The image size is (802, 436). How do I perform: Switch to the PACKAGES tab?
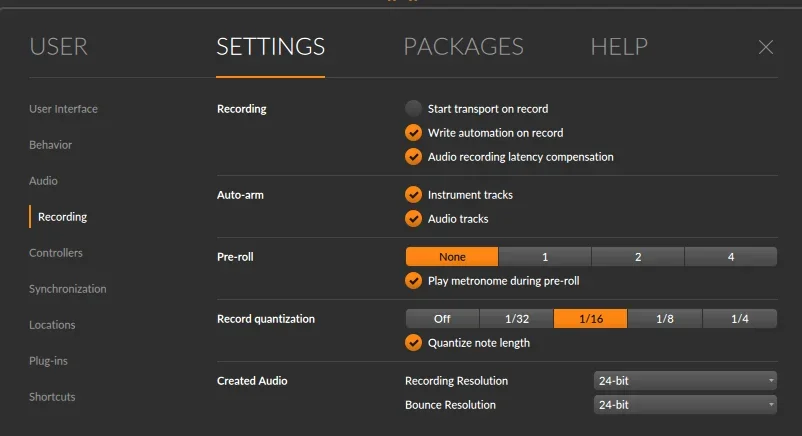point(463,47)
